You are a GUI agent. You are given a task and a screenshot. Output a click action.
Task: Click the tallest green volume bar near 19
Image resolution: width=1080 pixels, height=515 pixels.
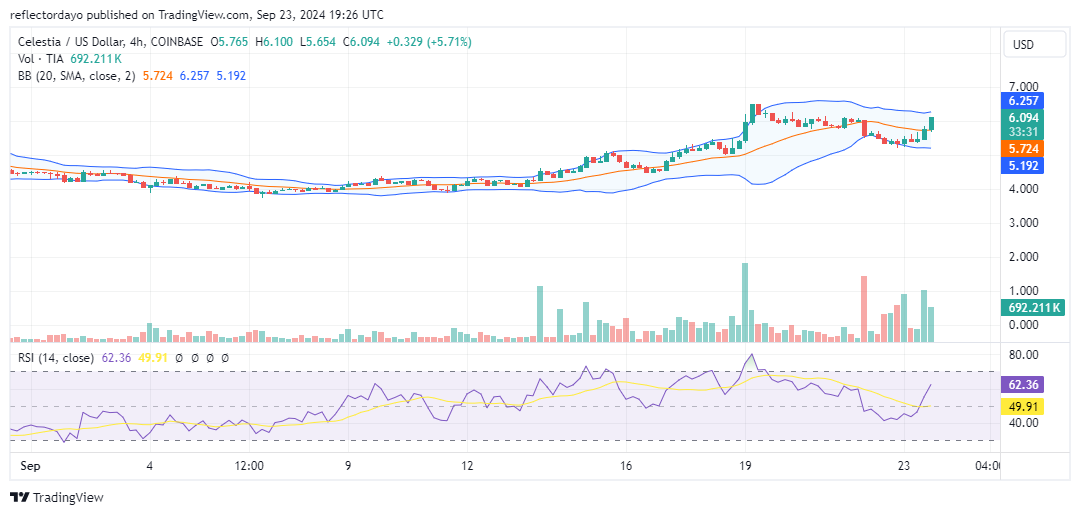tap(745, 302)
